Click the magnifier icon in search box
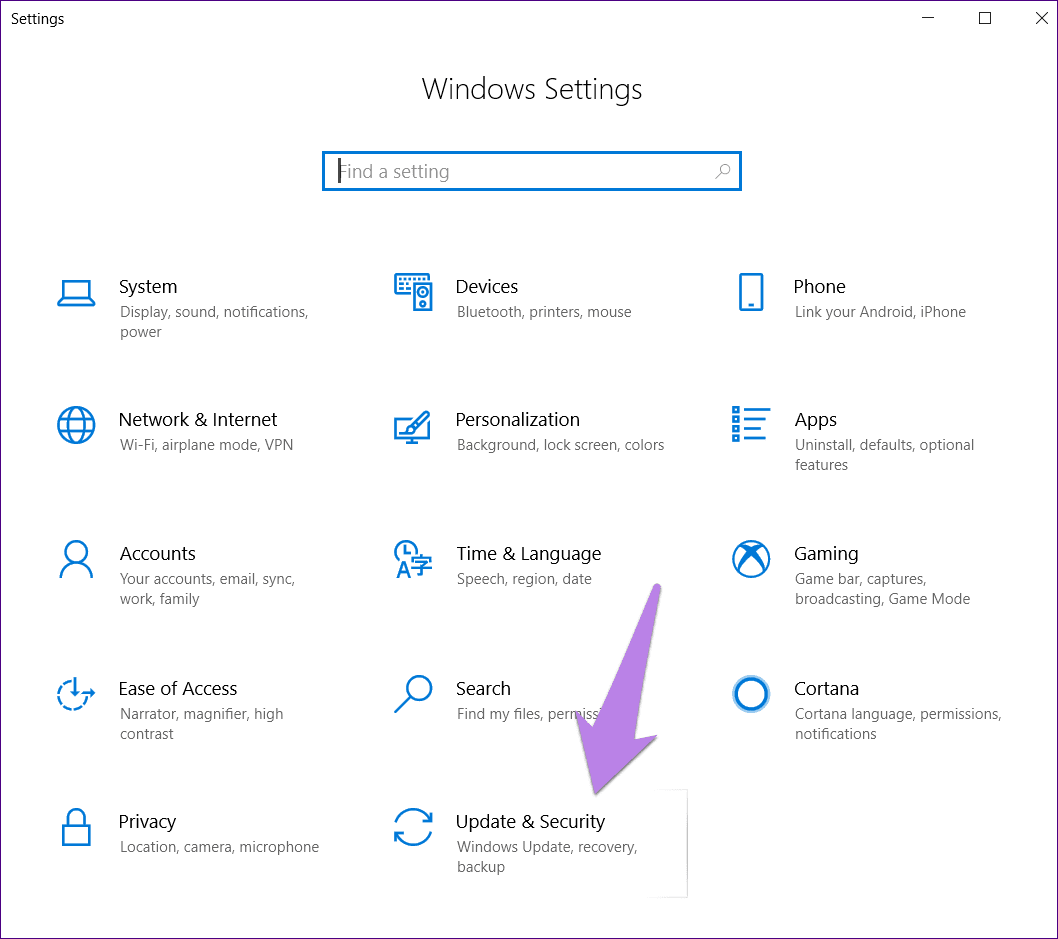This screenshot has width=1058, height=939. coord(722,171)
